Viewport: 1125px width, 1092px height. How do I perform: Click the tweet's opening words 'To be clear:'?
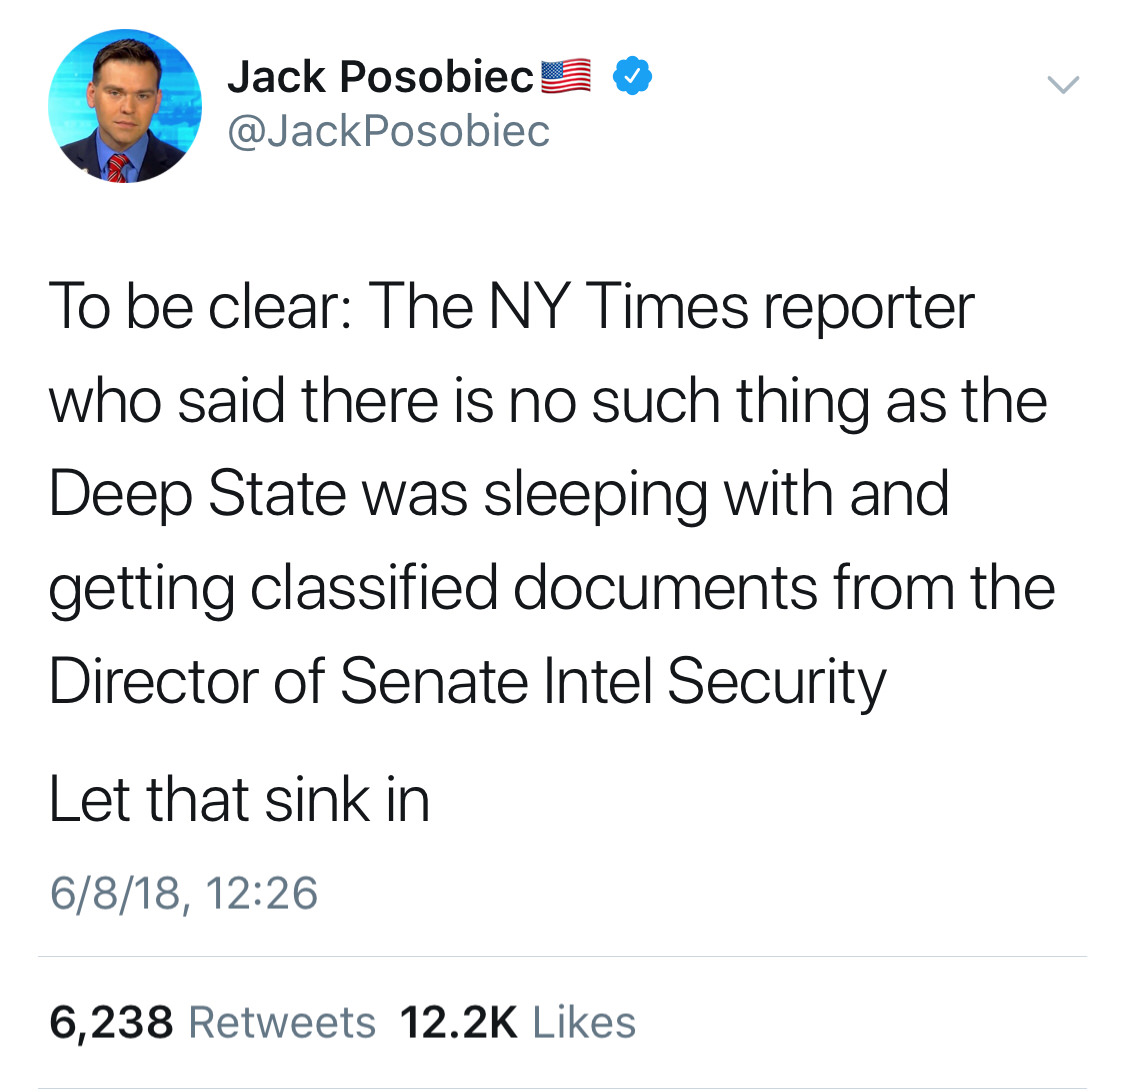200,306
